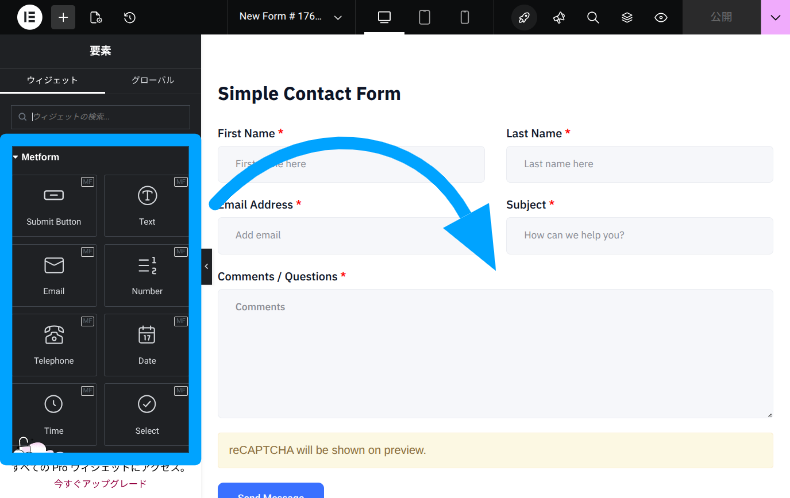
Task: Click the add element plus icon
Action: pos(63,17)
